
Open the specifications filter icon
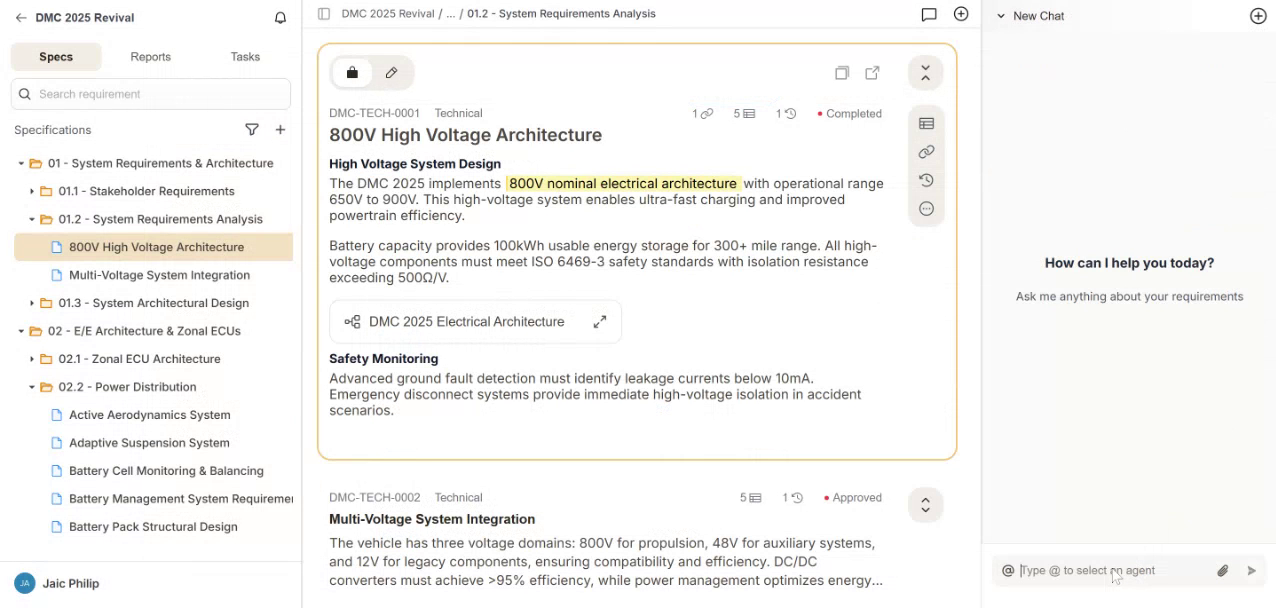(x=252, y=130)
